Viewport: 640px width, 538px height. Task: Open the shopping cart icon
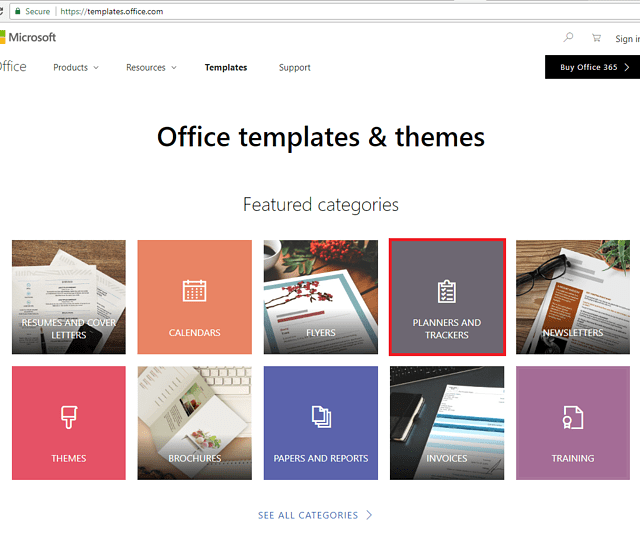pyautogui.click(x=596, y=38)
